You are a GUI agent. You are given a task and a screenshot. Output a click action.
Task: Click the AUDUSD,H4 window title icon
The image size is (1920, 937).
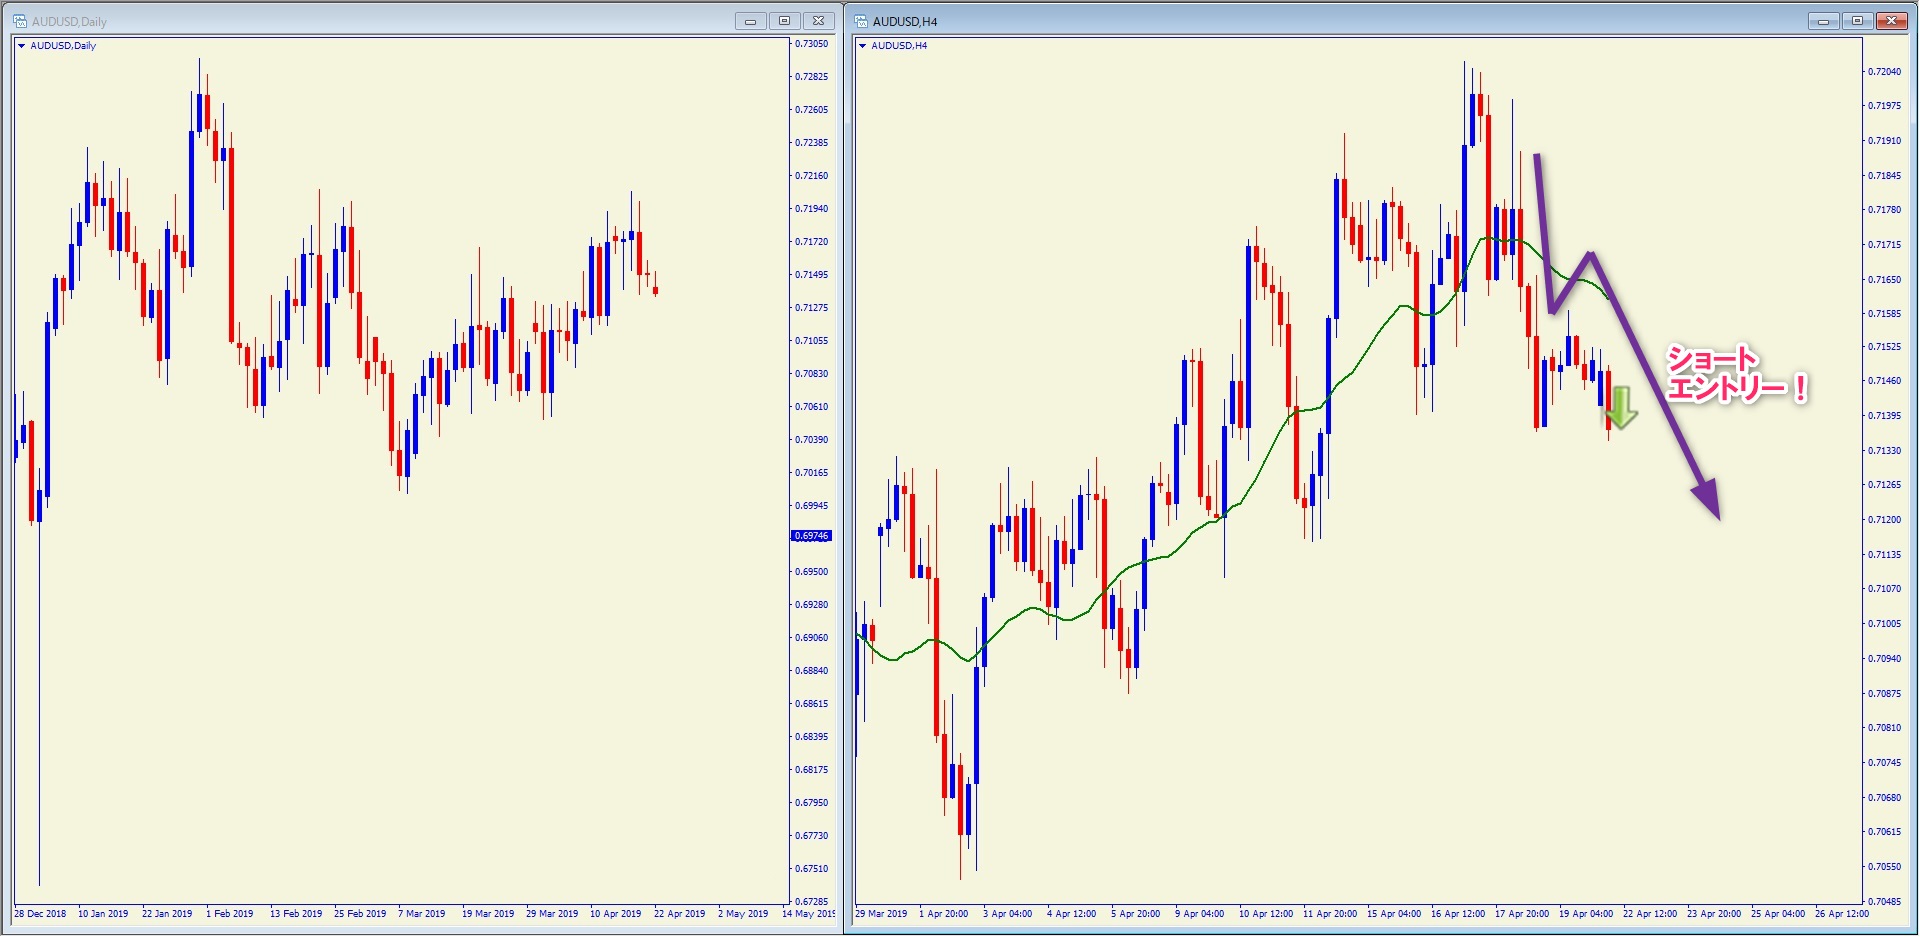pyautogui.click(x=861, y=21)
